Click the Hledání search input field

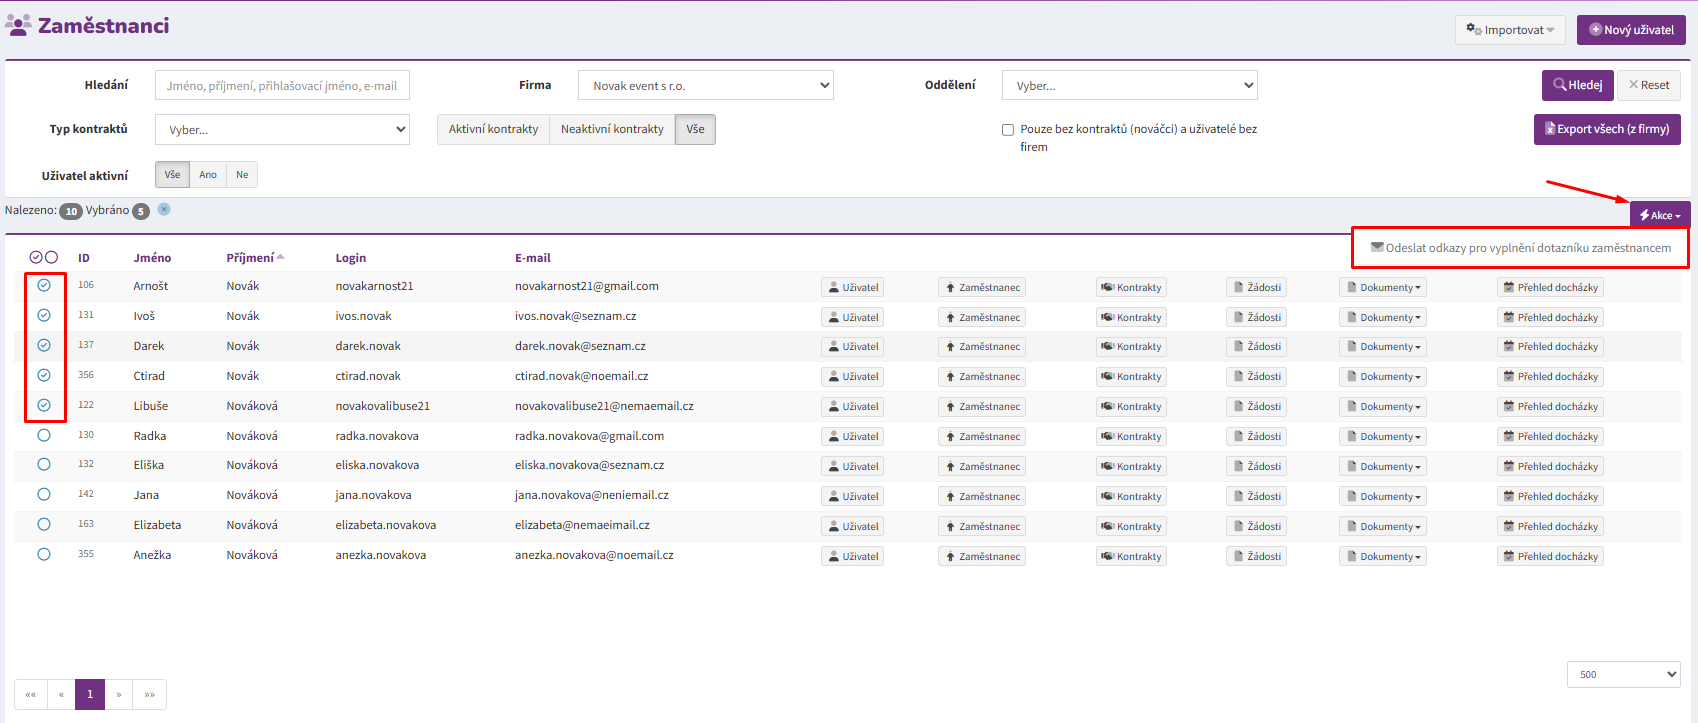pyautogui.click(x=282, y=86)
